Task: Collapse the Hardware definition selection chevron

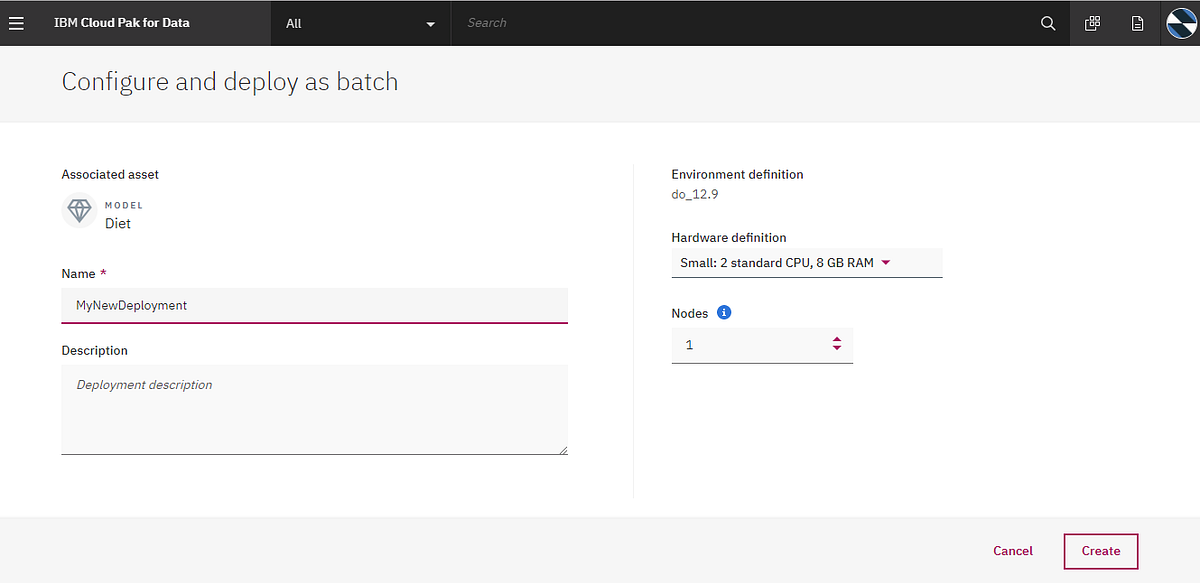Action: click(885, 262)
